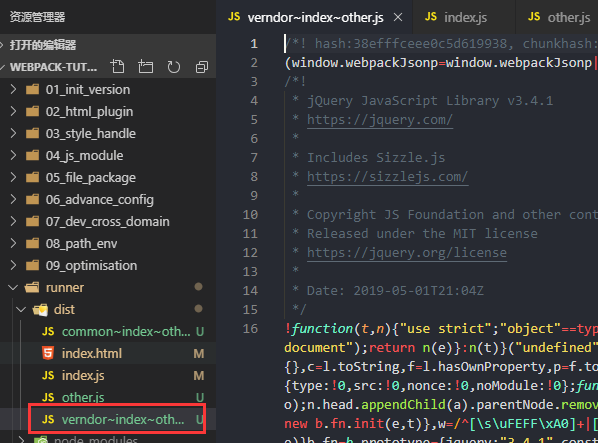Click JS icon beside common~index~oth... file
The image size is (598, 443).
(48, 332)
